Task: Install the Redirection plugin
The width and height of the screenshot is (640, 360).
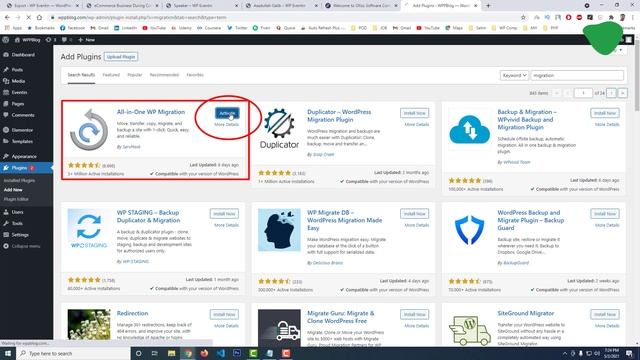Action: (224, 314)
